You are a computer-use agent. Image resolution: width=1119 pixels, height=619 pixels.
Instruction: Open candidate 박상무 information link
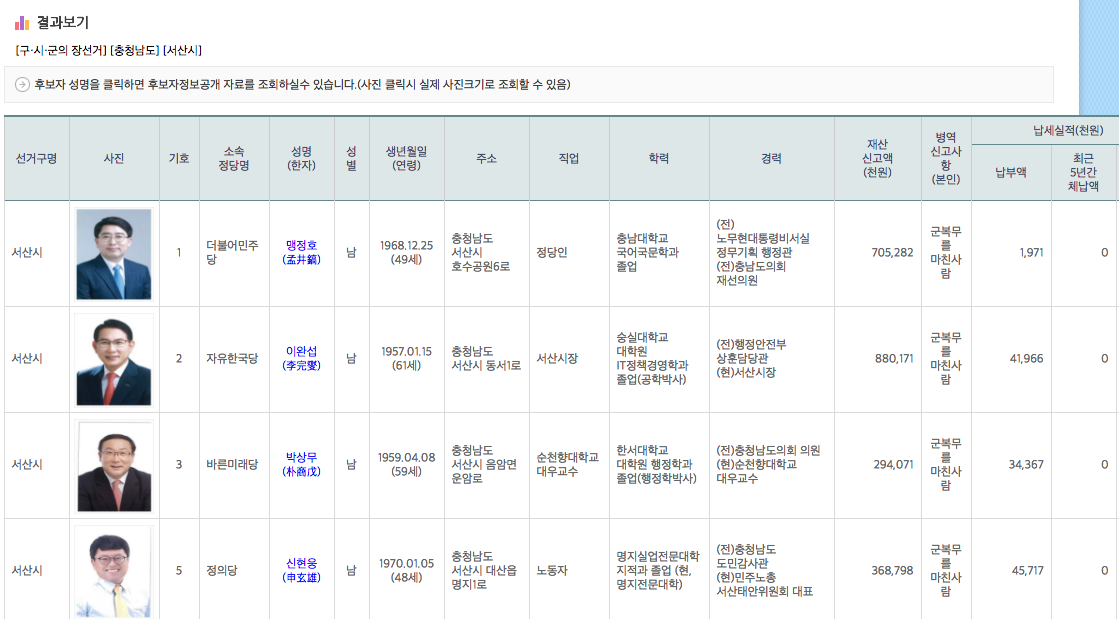coord(301,464)
